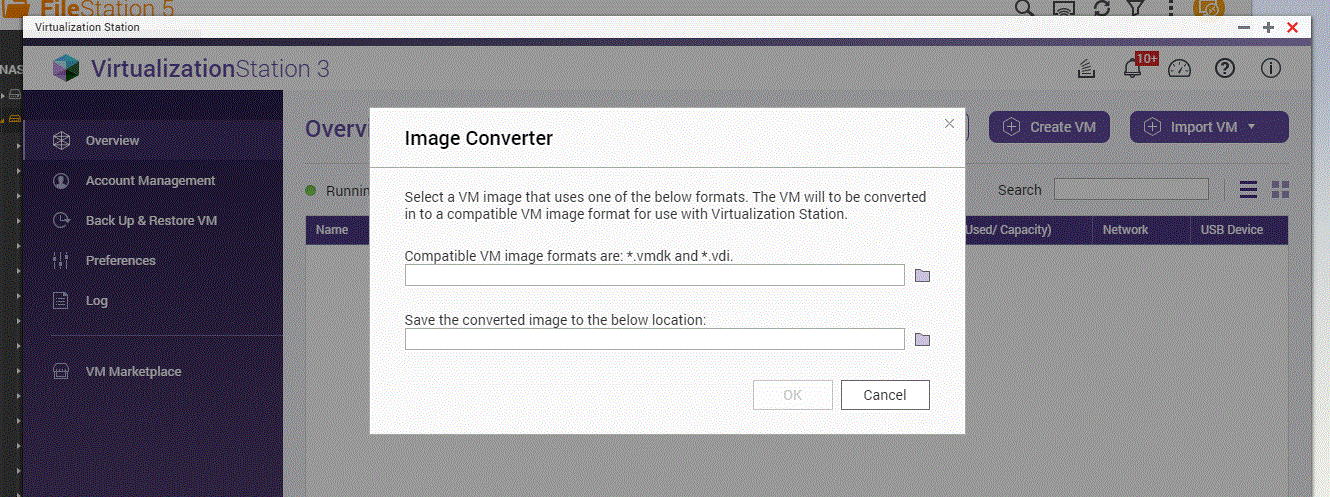
Task: Open Account Management in the sidebar
Action: tap(153, 181)
